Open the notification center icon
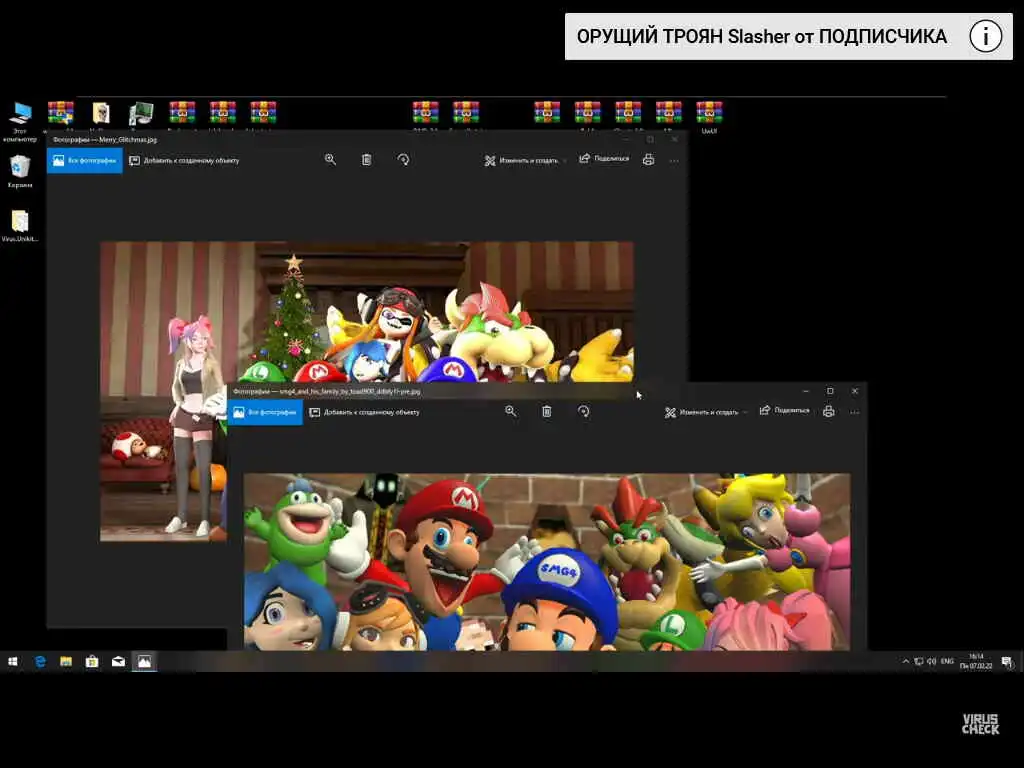The width and height of the screenshot is (1024, 768). click(x=1007, y=662)
